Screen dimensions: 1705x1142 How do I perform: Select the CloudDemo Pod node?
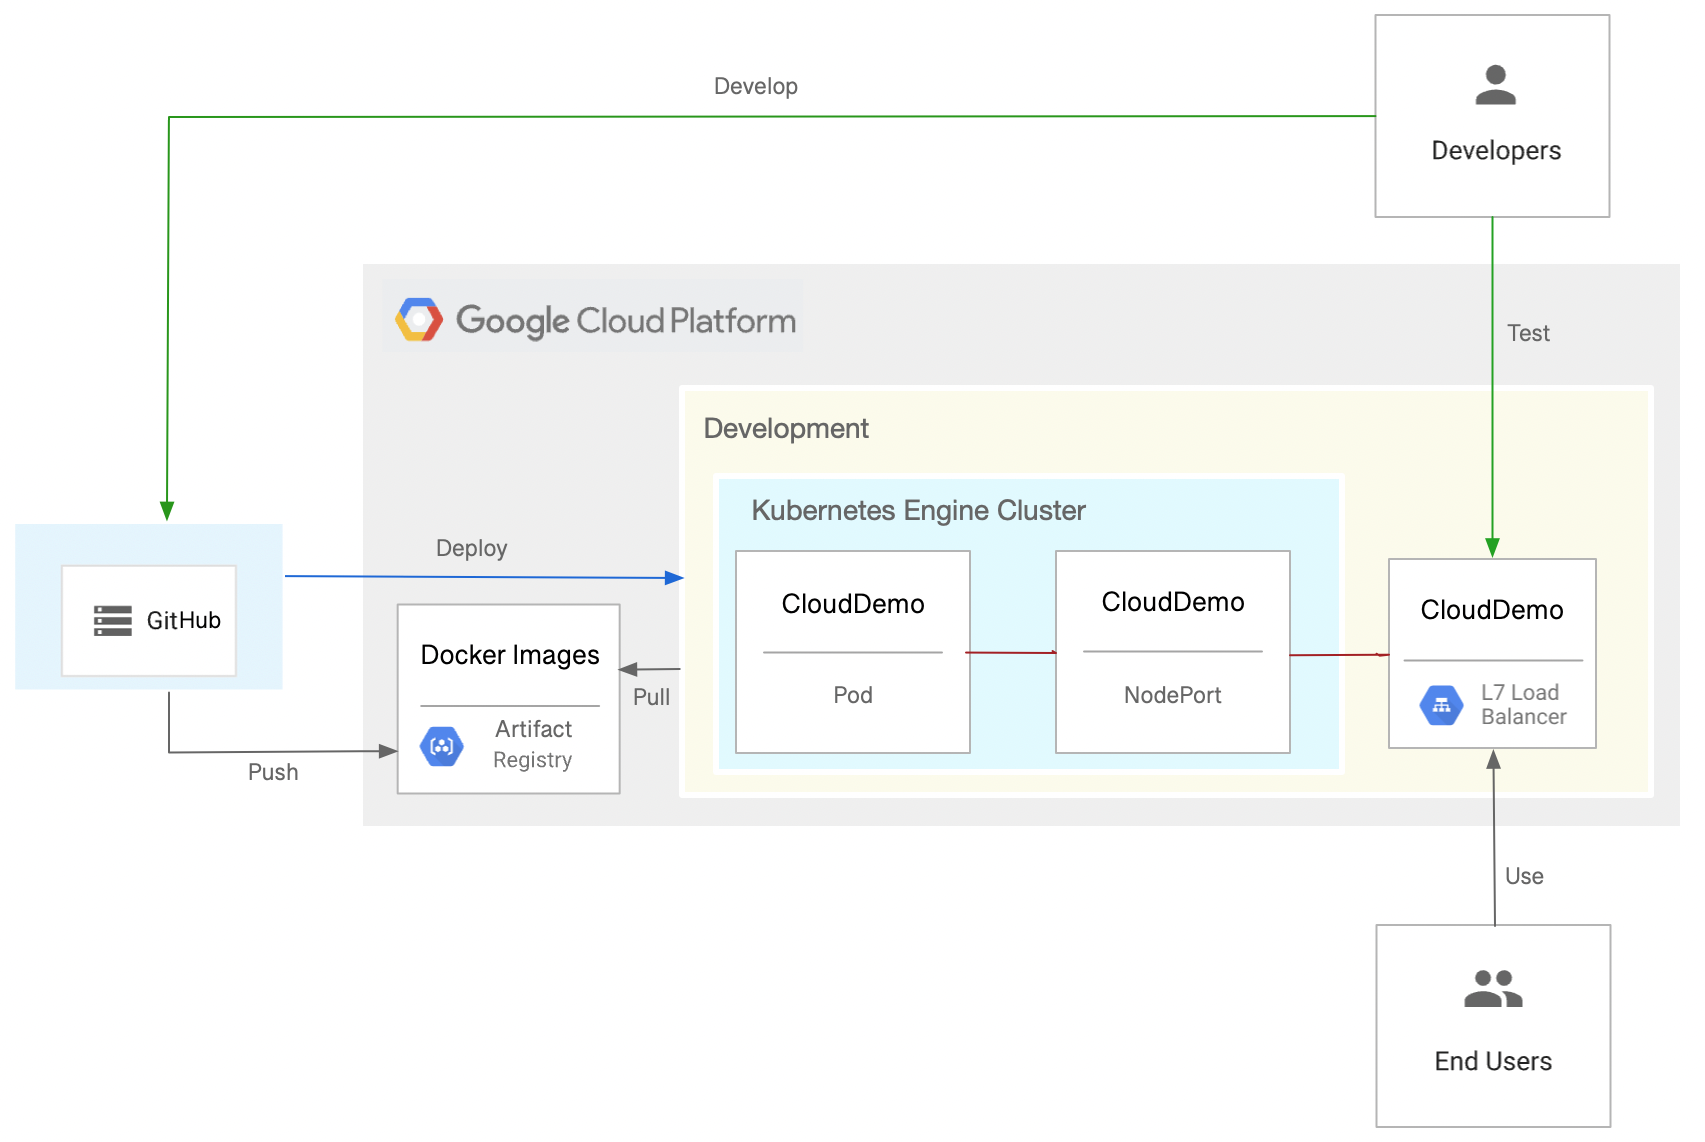(852, 650)
